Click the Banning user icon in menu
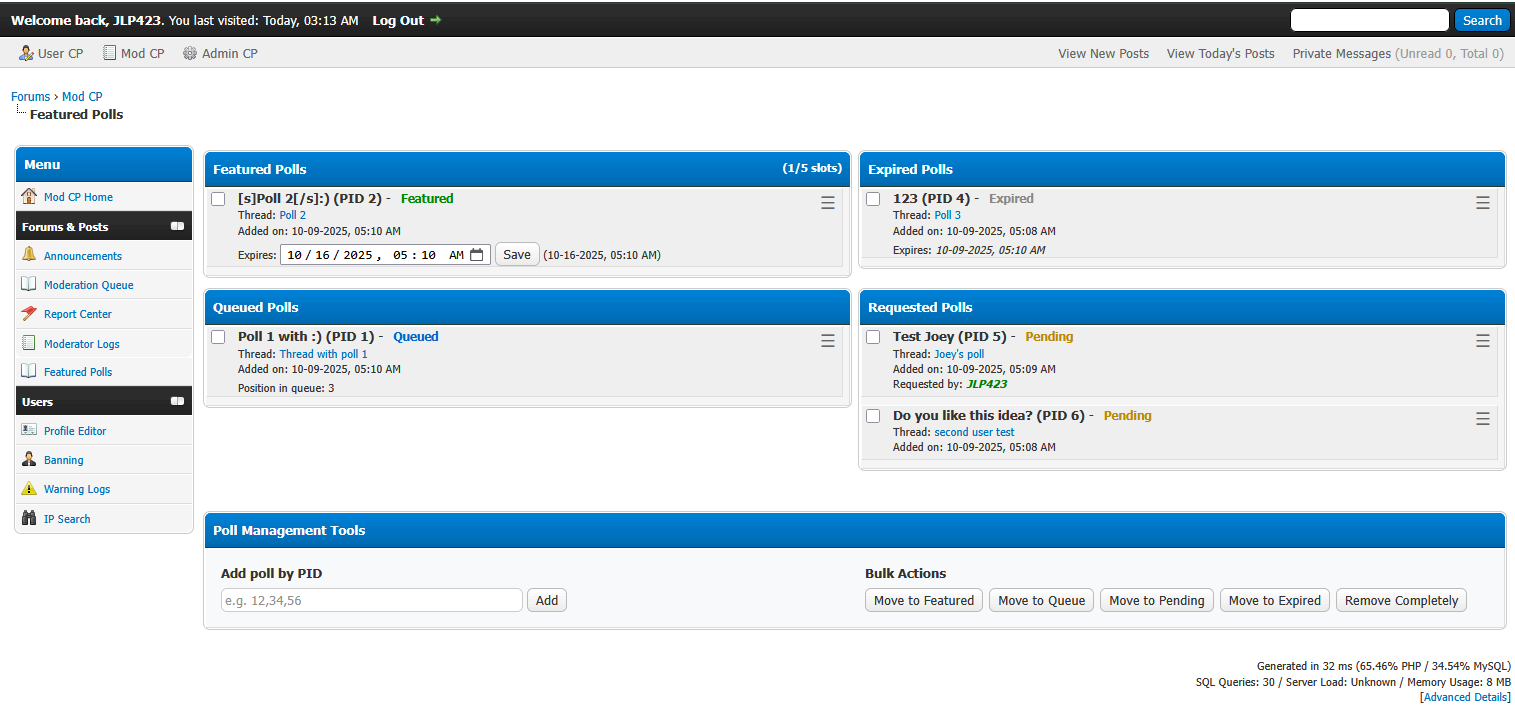Screen dimensions: 1515x724 29,460
